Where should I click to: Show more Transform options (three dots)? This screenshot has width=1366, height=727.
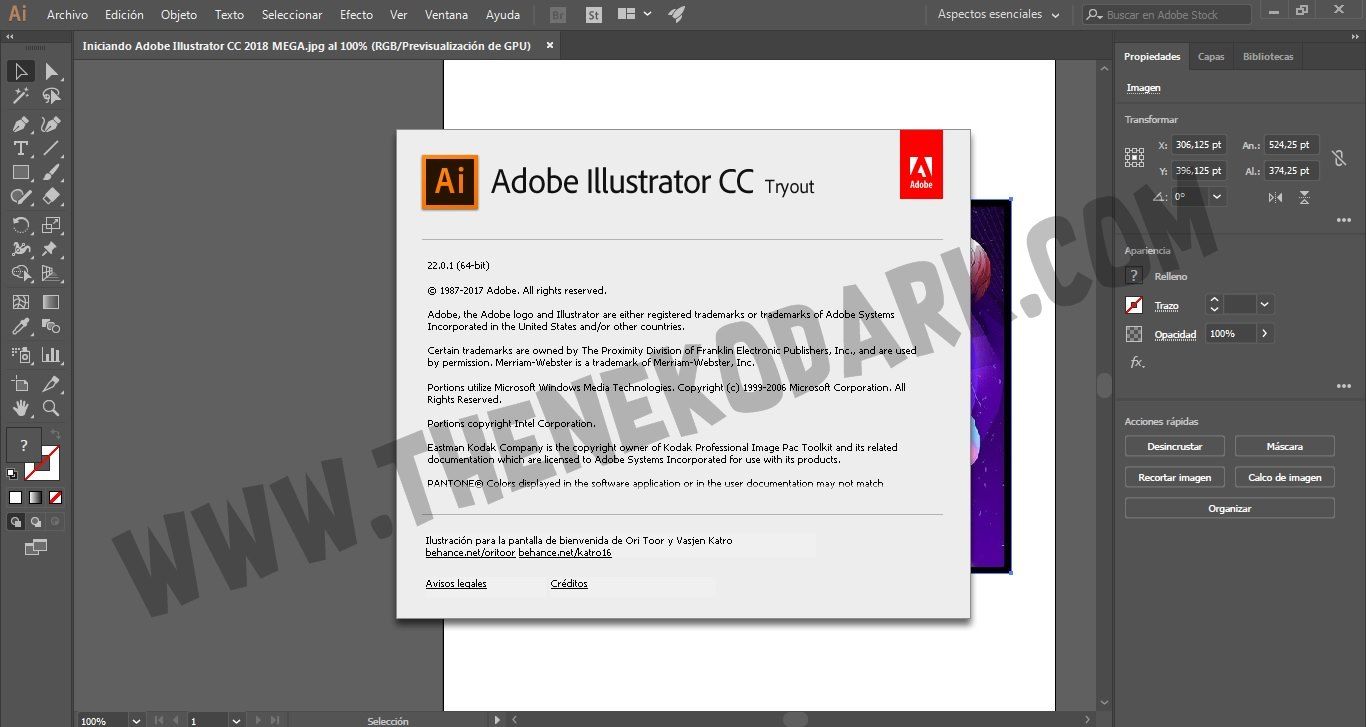pos(1343,220)
